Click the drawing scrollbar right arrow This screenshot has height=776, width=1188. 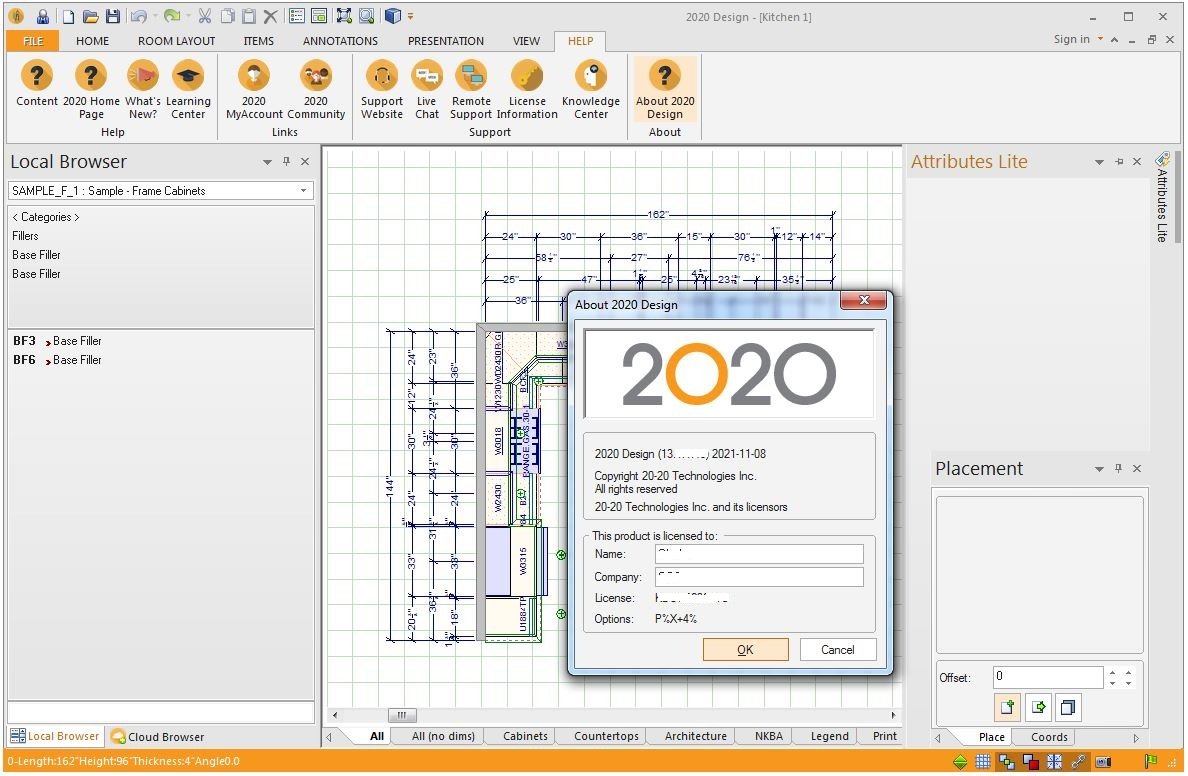(893, 715)
